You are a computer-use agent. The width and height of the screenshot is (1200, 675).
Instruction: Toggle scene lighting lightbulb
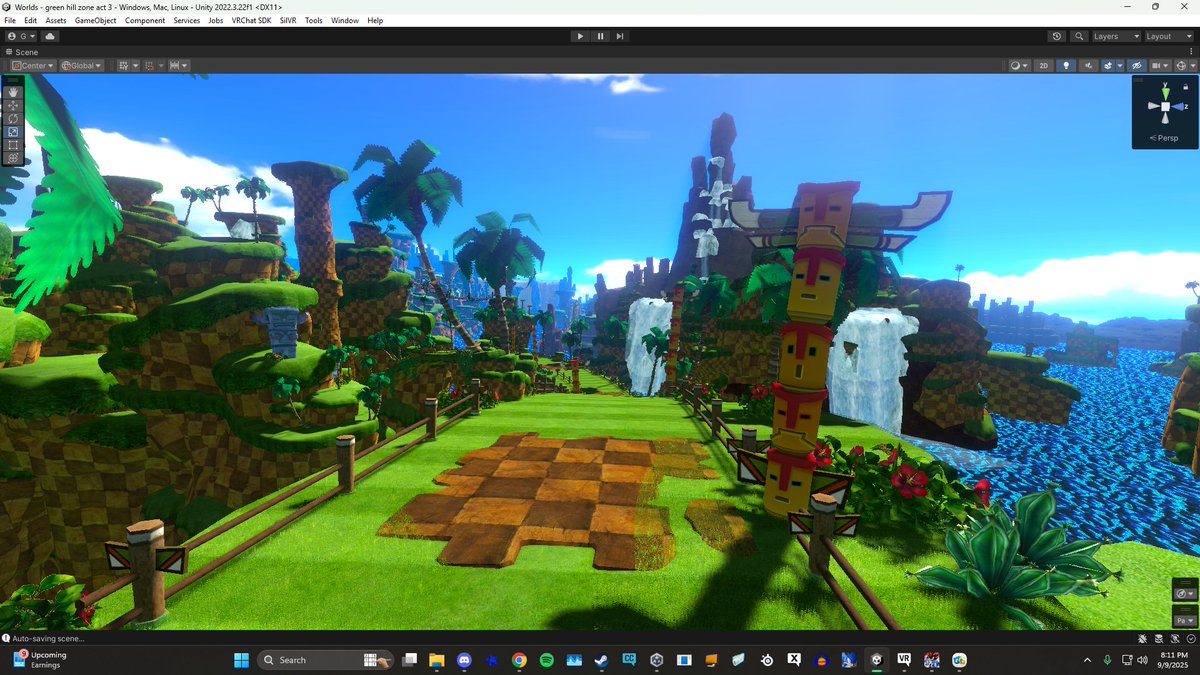point(1066,65)
